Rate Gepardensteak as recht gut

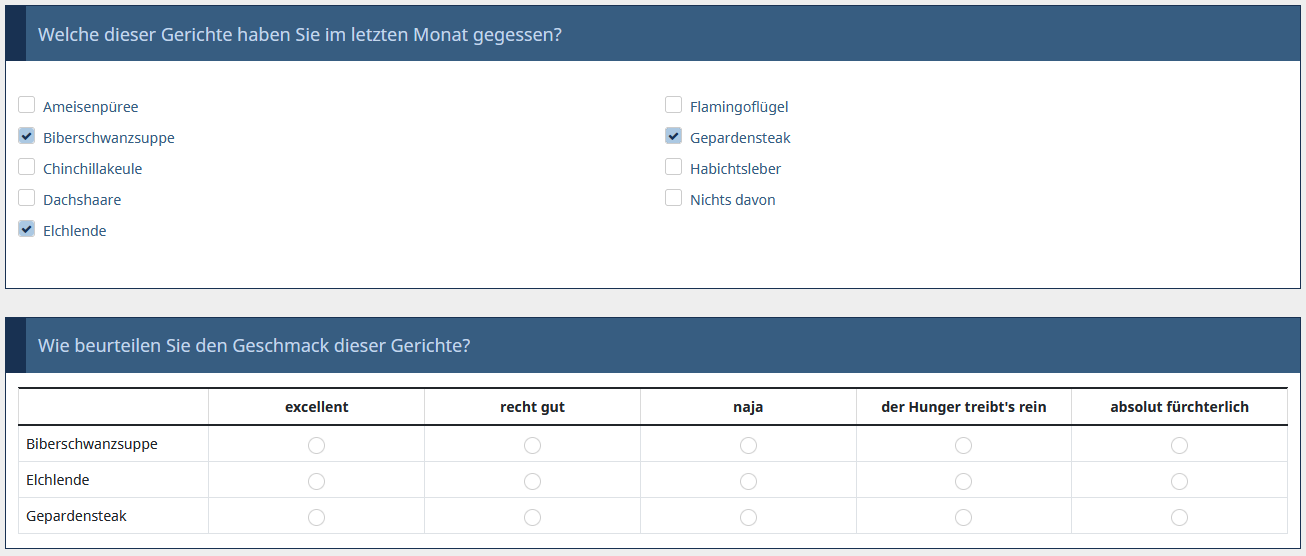point(533,517)
